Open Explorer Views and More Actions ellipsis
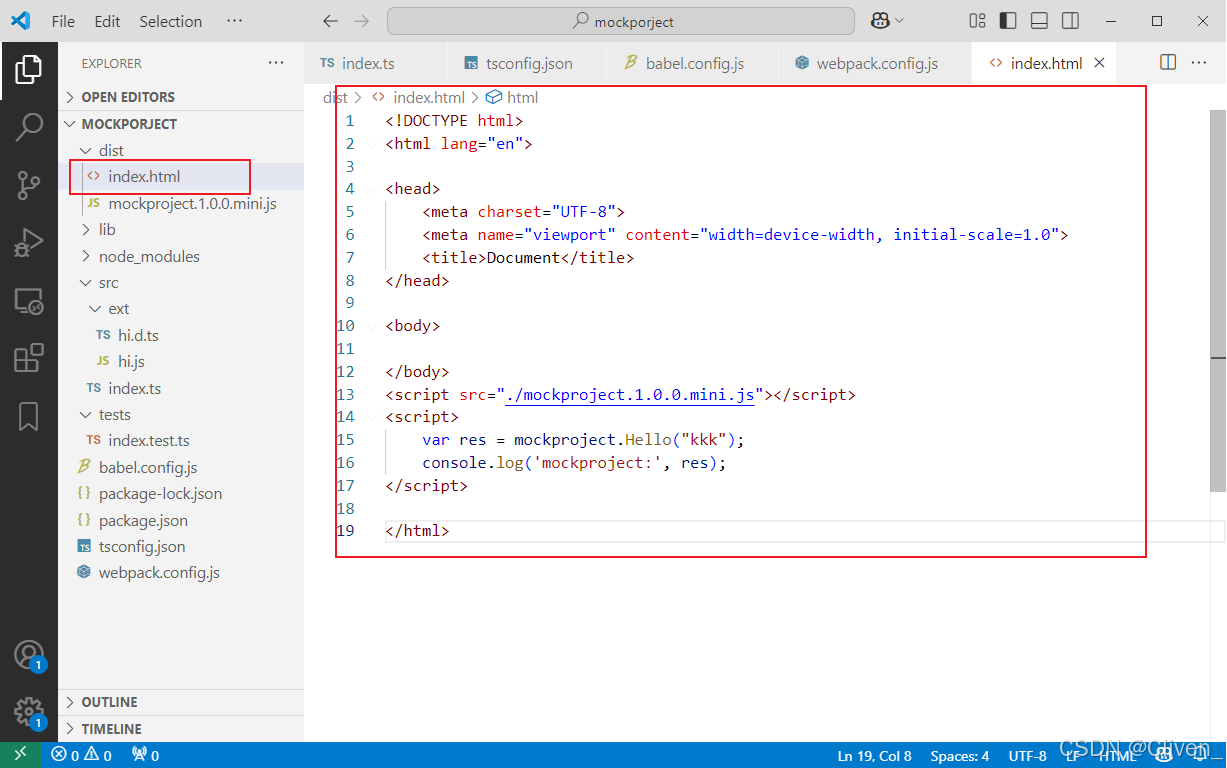 (x=276, y=63)
